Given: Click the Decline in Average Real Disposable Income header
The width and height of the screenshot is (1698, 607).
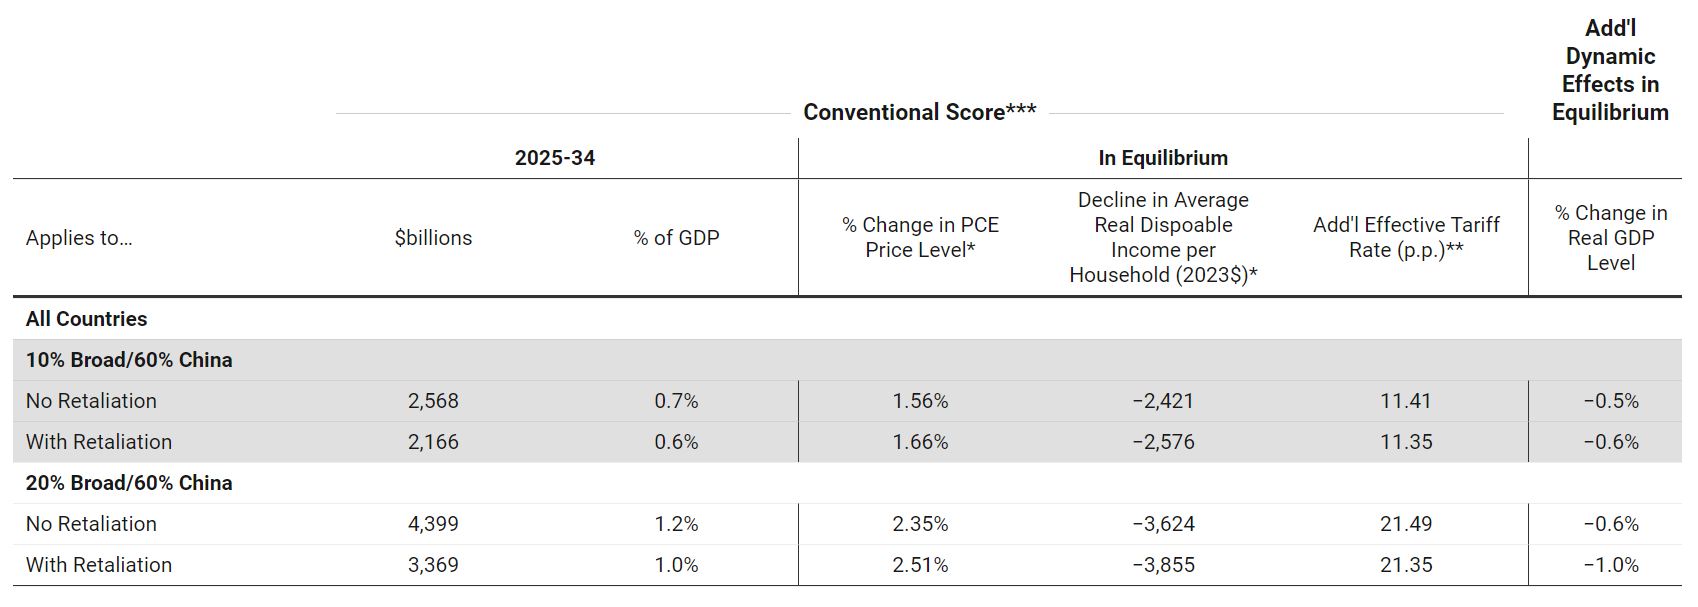Looking at the screenshot, I should (1163, 238).
